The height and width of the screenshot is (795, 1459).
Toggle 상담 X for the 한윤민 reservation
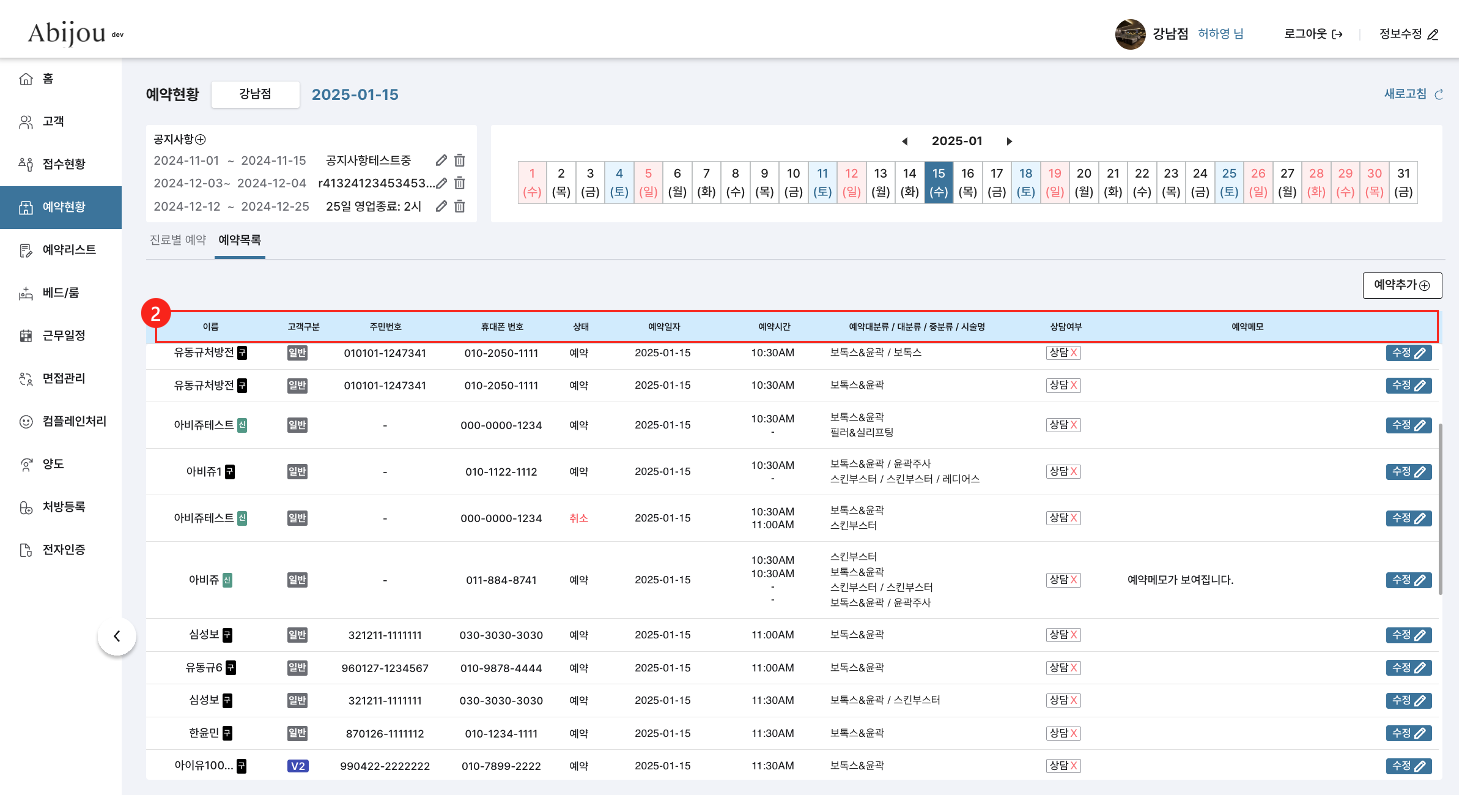pos(1063,733)
